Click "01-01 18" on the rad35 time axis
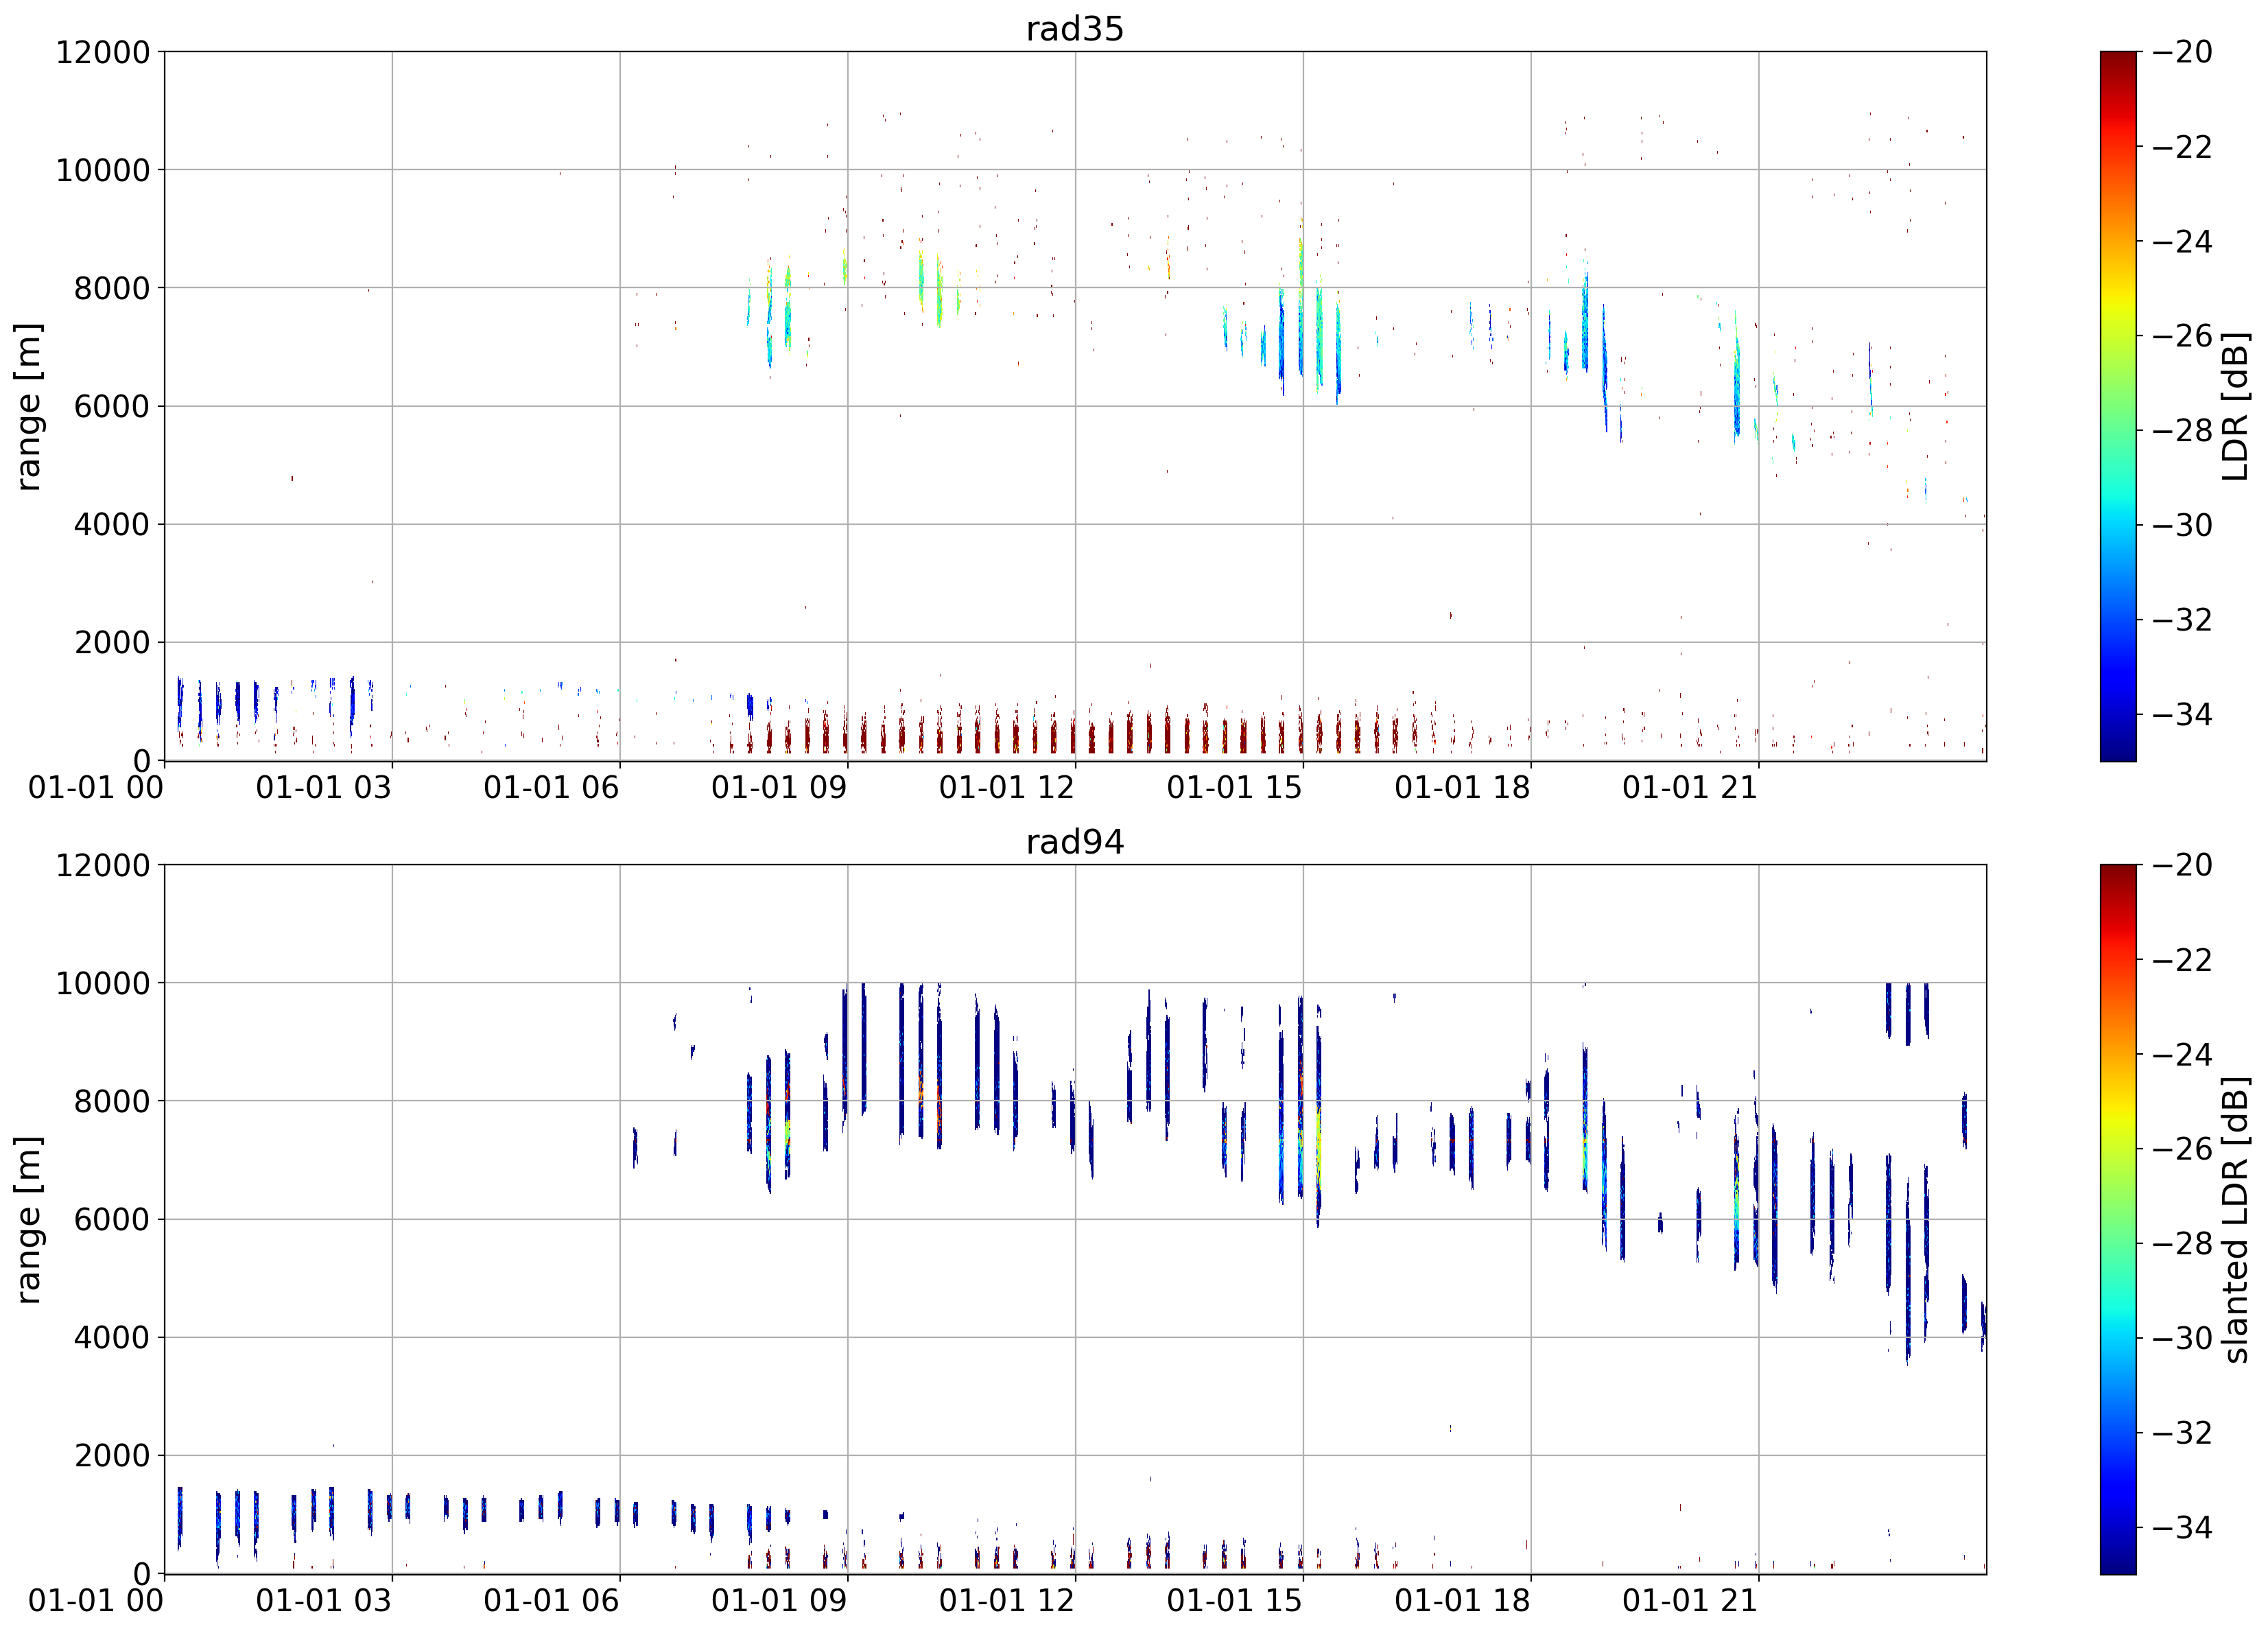 [x=1462, y=788]
